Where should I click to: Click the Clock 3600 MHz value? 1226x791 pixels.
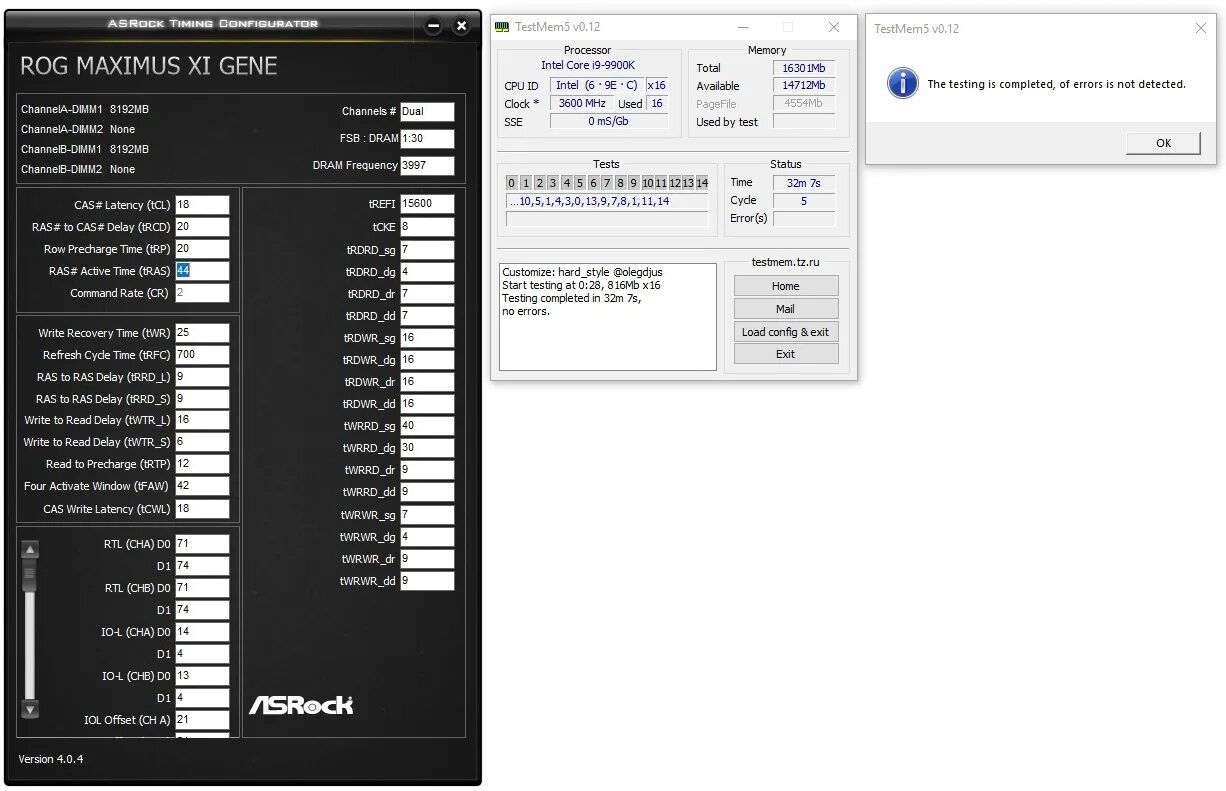point(581,104)
